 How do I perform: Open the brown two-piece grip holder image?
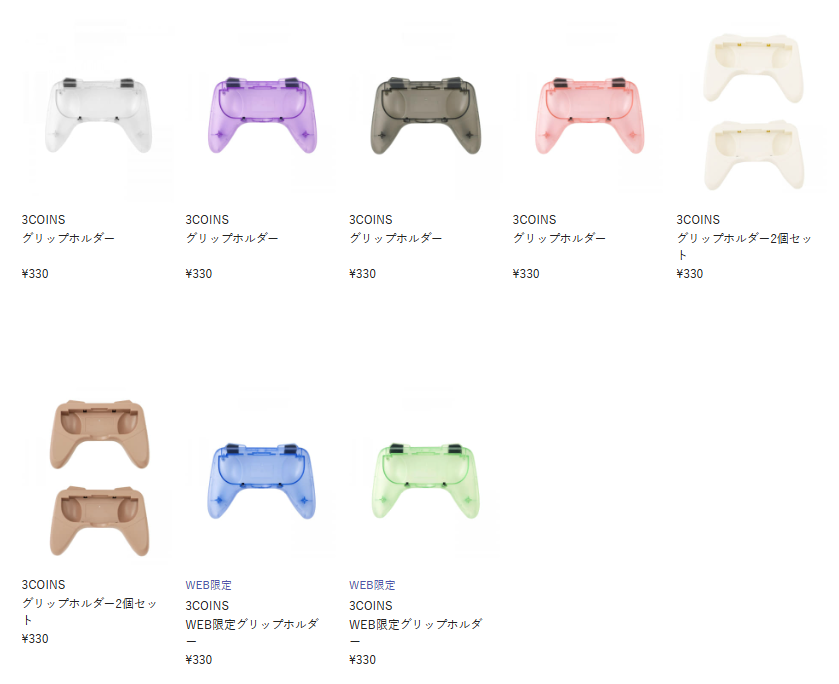[98, 478]
